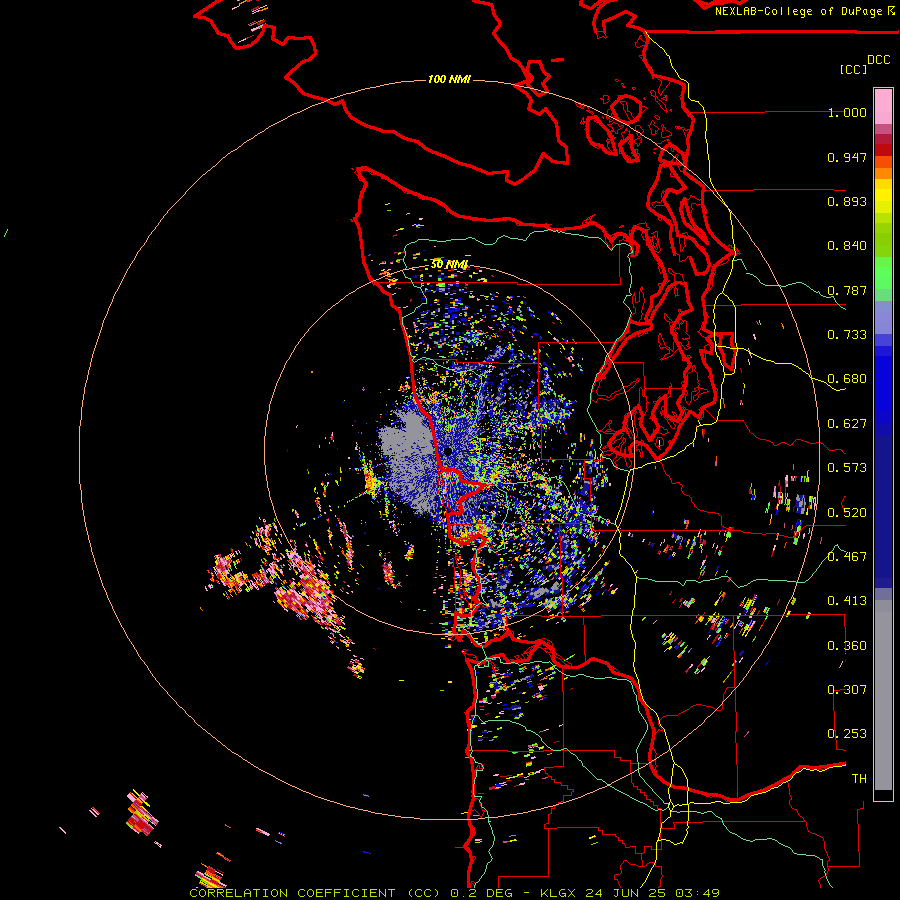Select the 0.307 scale value

pos(847,690)
